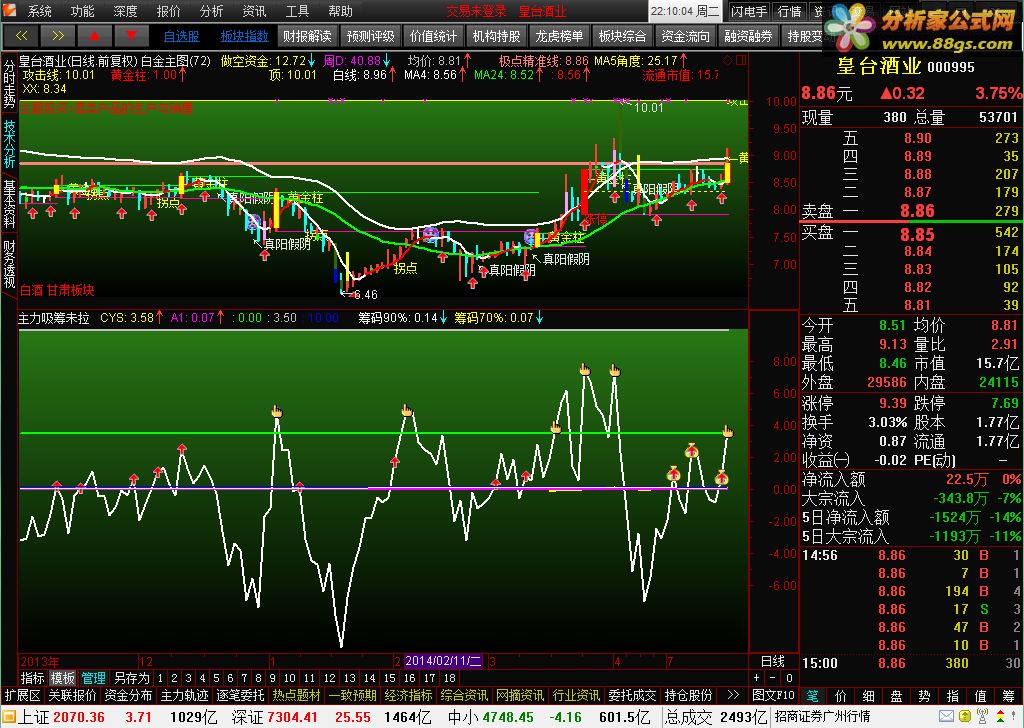Switch to the 指标 tab below chart
This screenshot has width=1024, height=728.
coord(33,678)
